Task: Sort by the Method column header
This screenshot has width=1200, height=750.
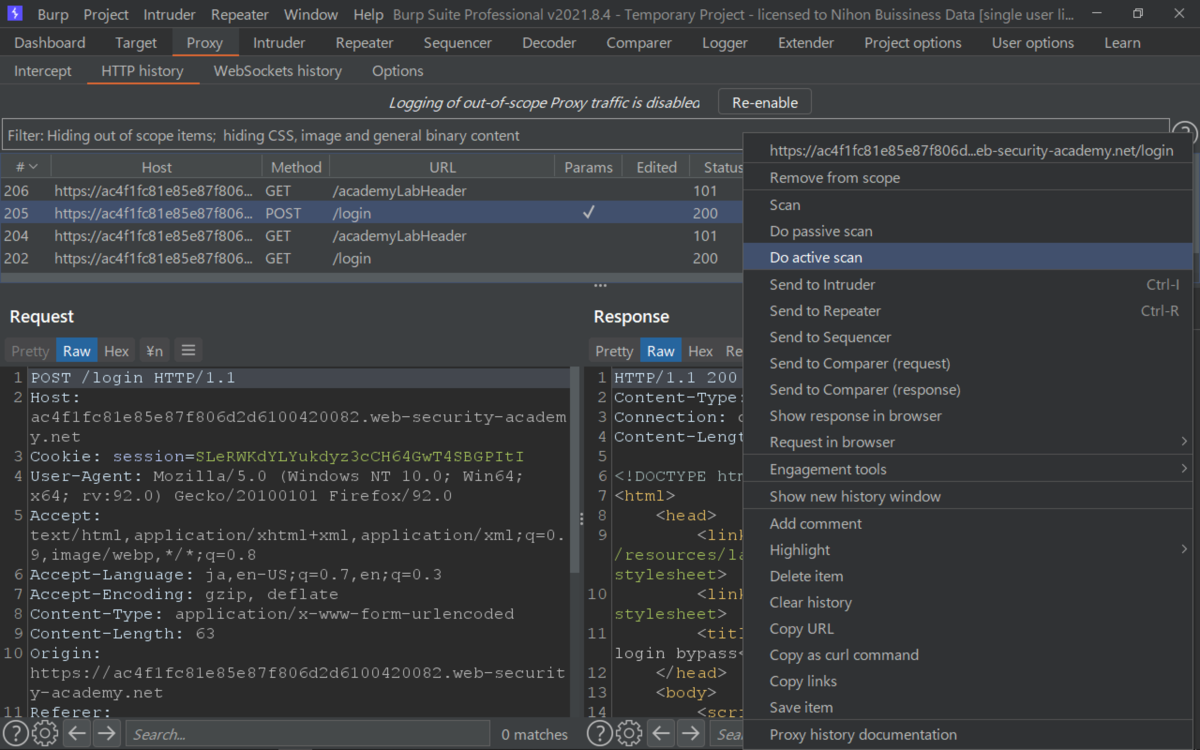Action: [296, 167]
